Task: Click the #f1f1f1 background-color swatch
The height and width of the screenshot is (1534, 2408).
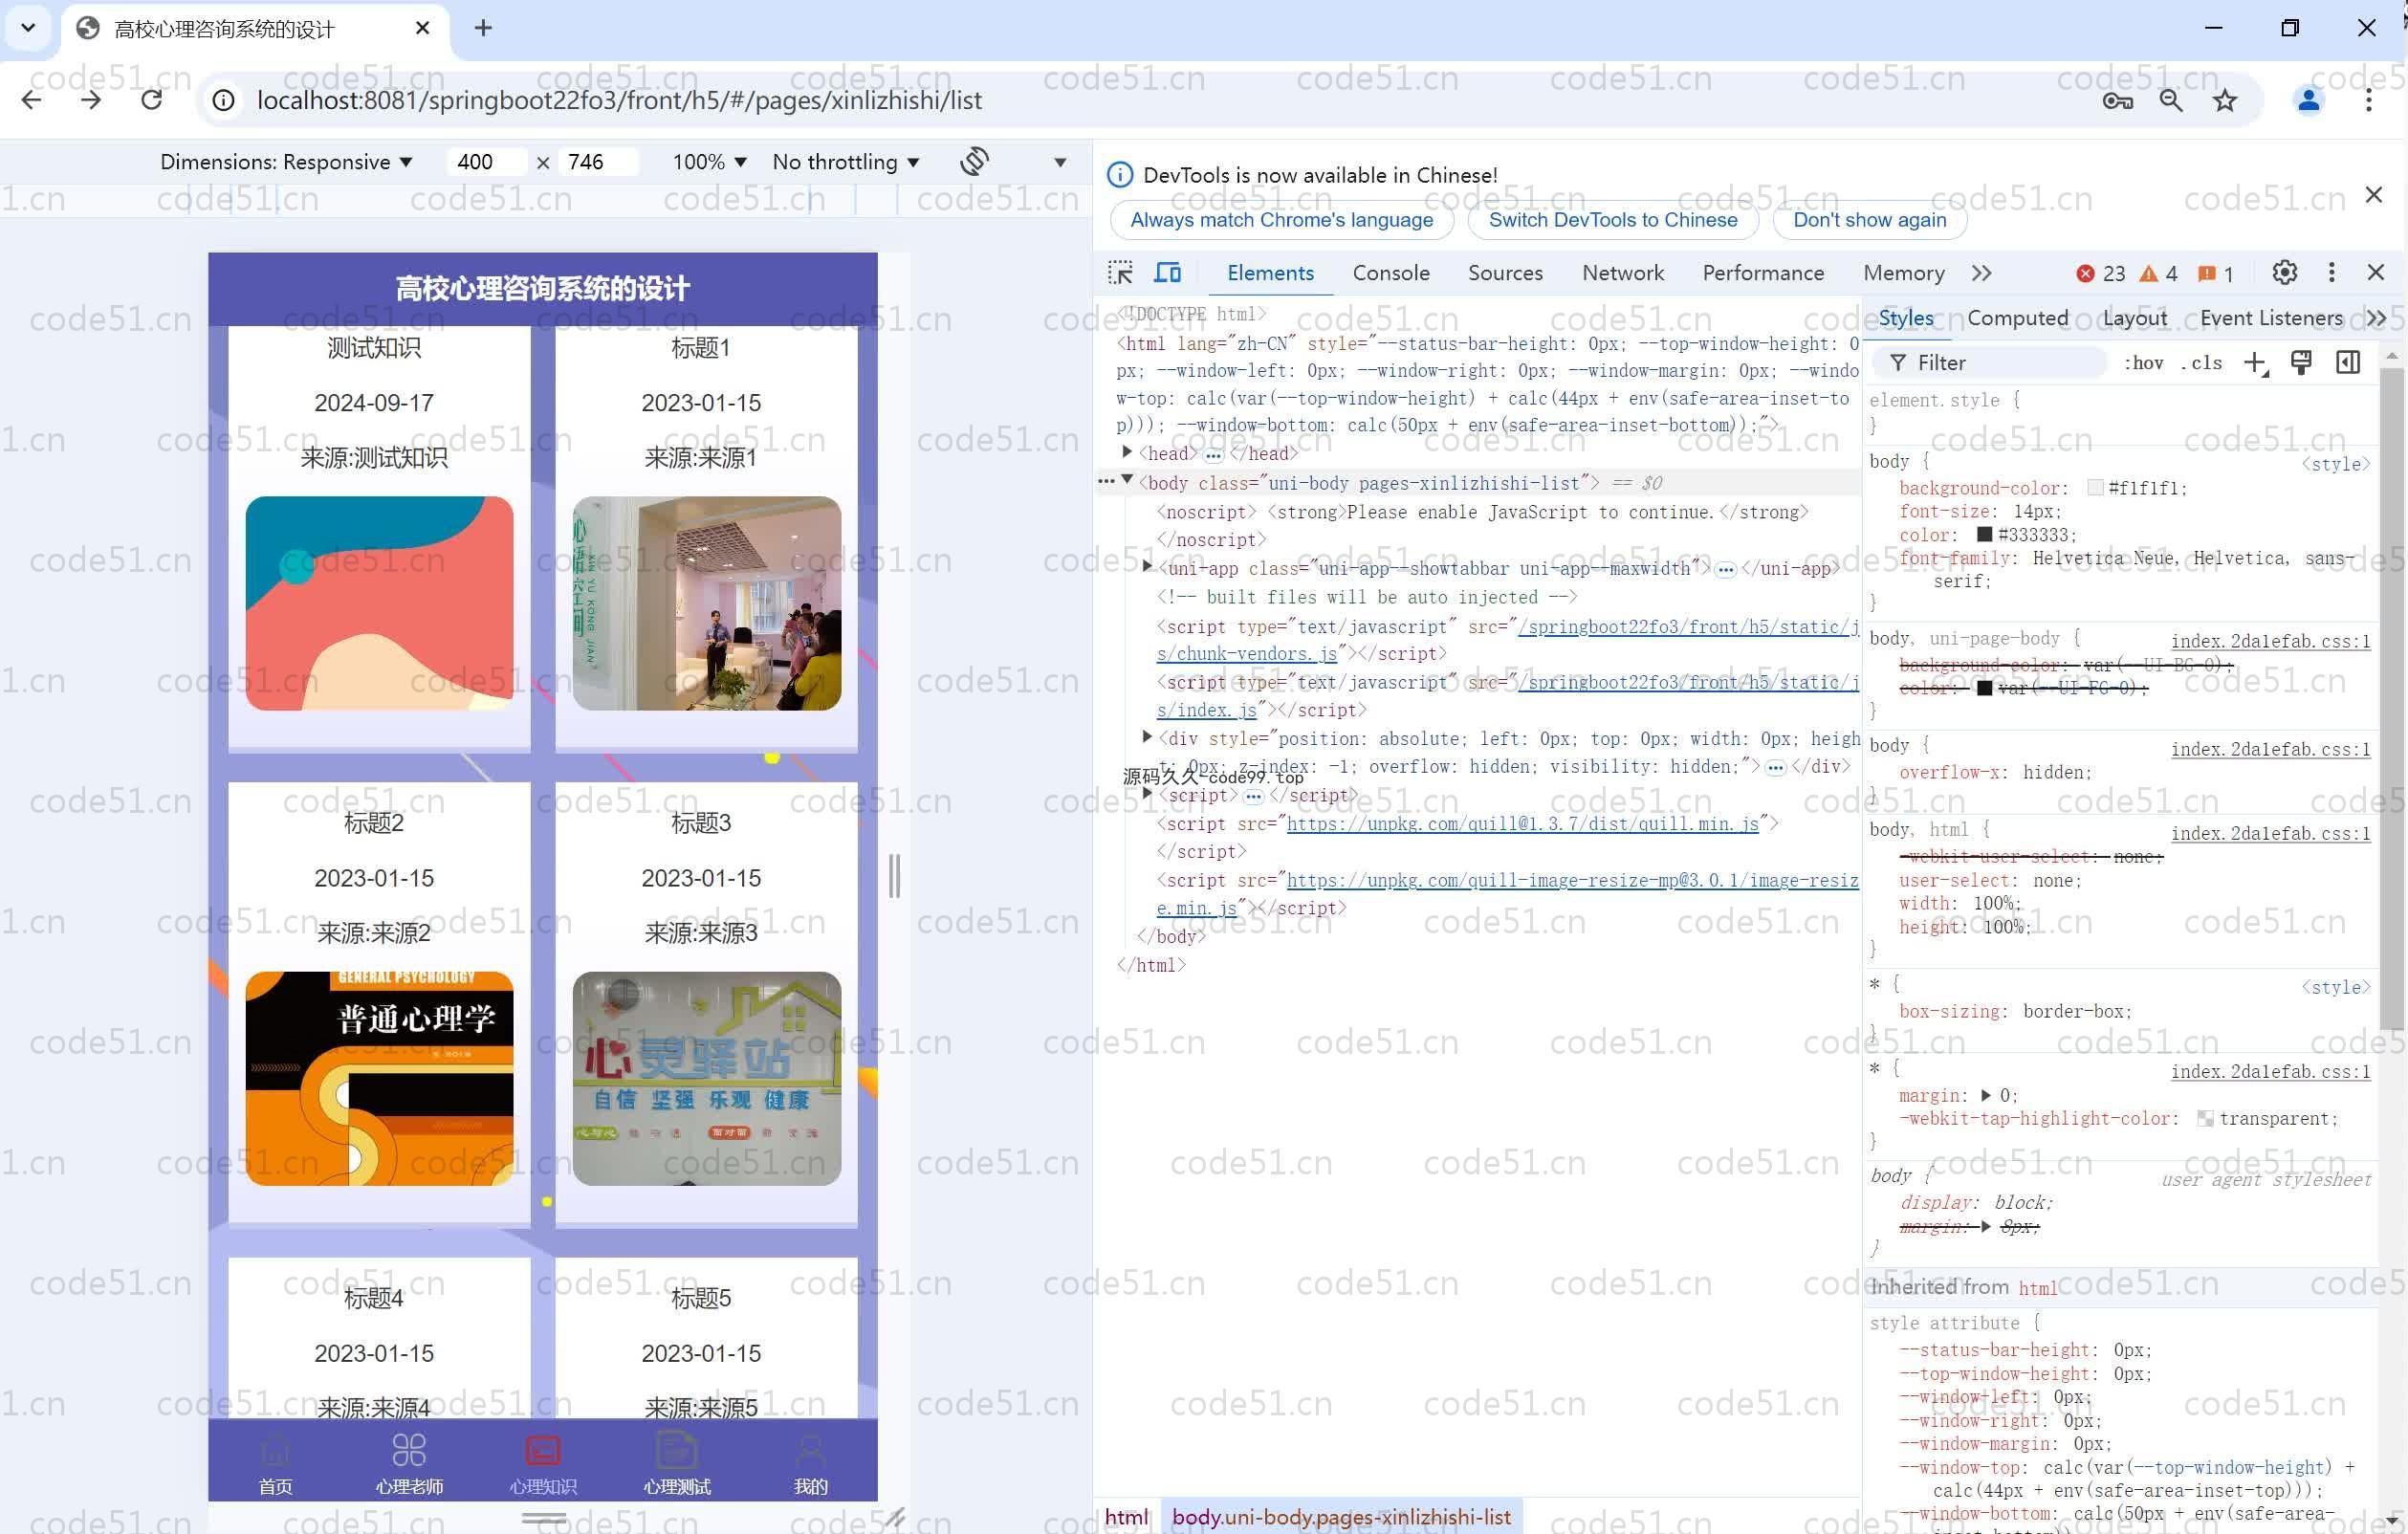Action: [x=2095, y=488]
